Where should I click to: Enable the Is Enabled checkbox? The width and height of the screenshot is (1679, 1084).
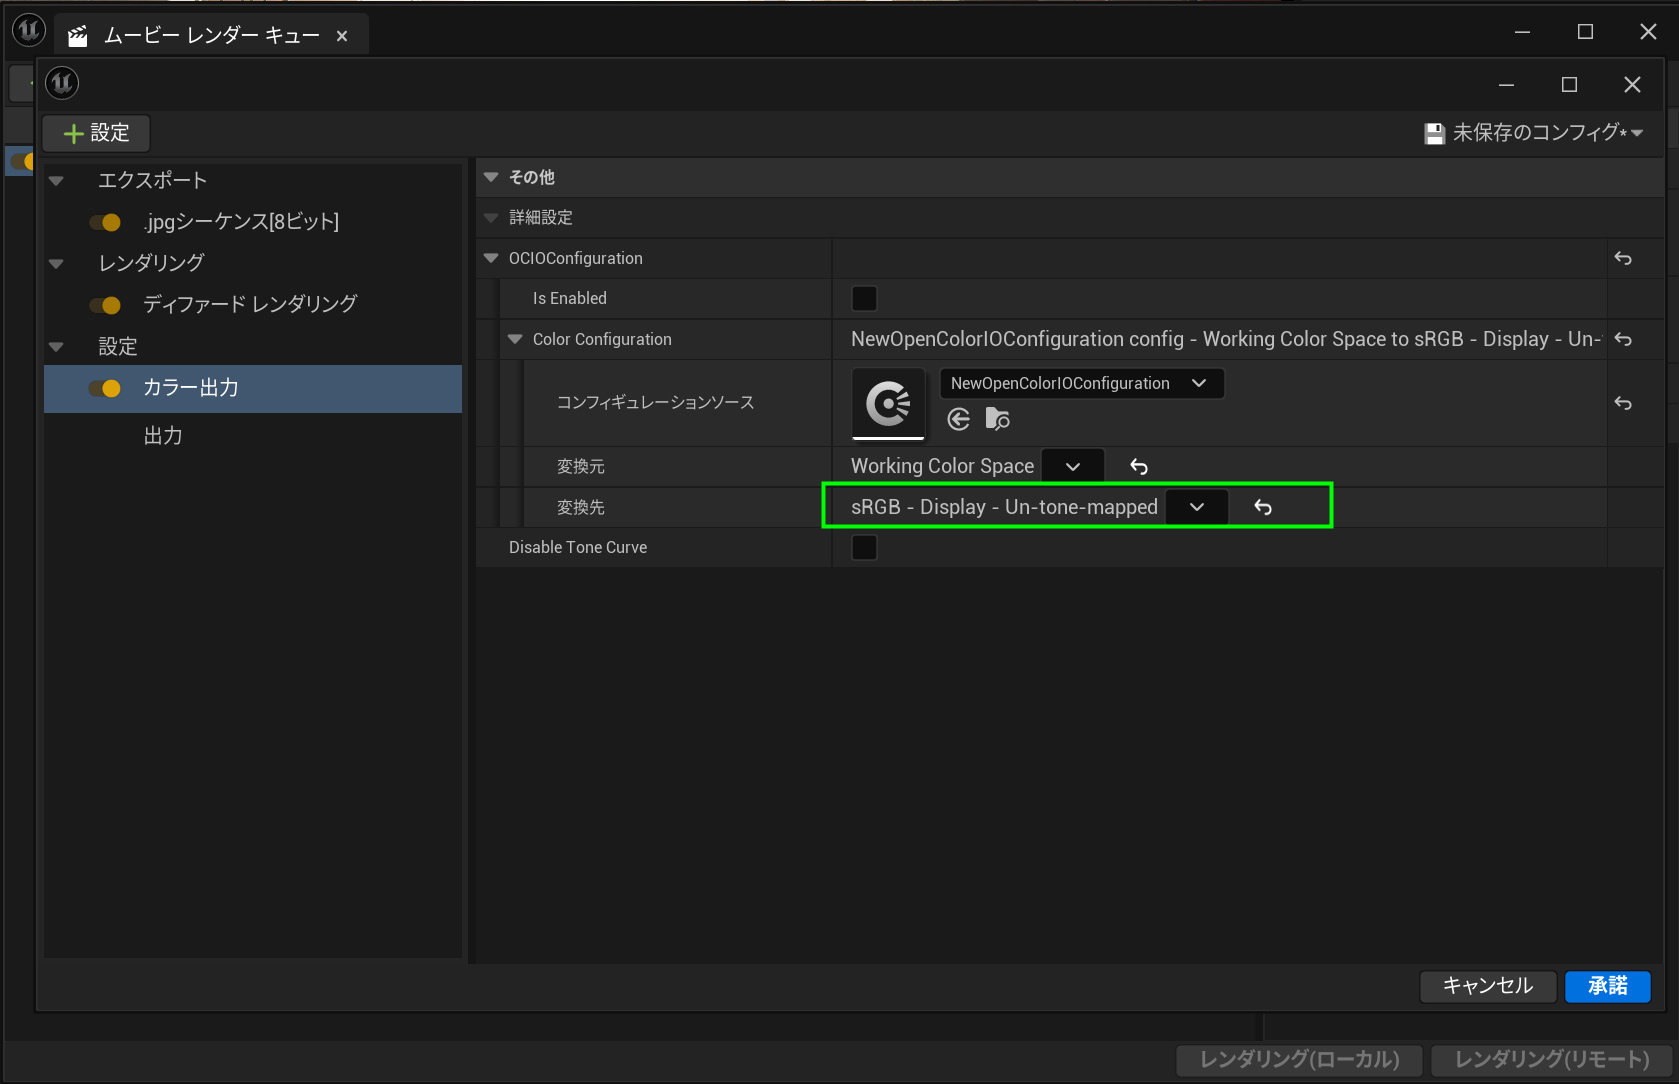(x=864, y=299)
